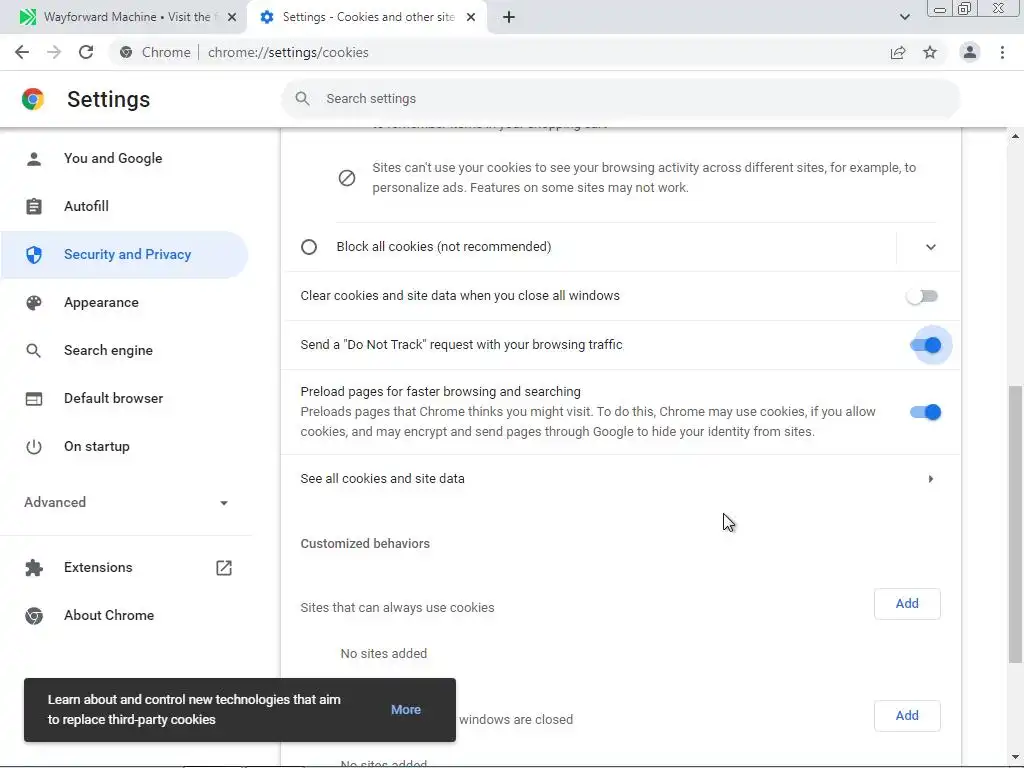Open the share page icon
Screen dimensions: 1024x768
click(x=898, y=52)
